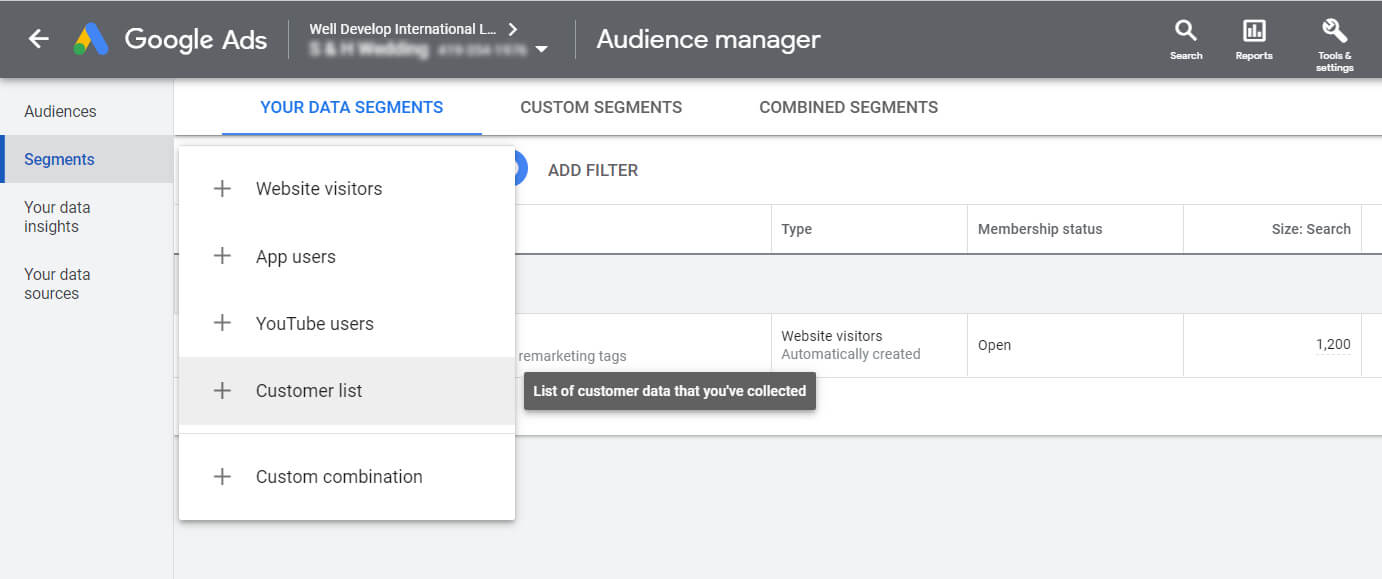Click the Well Develop International account chevron
The height and width of the screenshot is (579, 1382).
[x=513, y=29]
